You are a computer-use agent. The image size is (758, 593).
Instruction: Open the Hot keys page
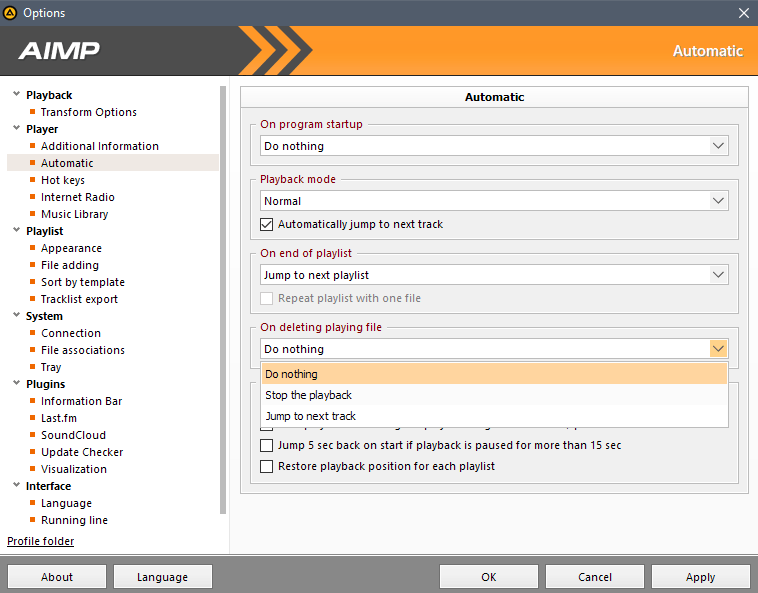coord(63,180)
